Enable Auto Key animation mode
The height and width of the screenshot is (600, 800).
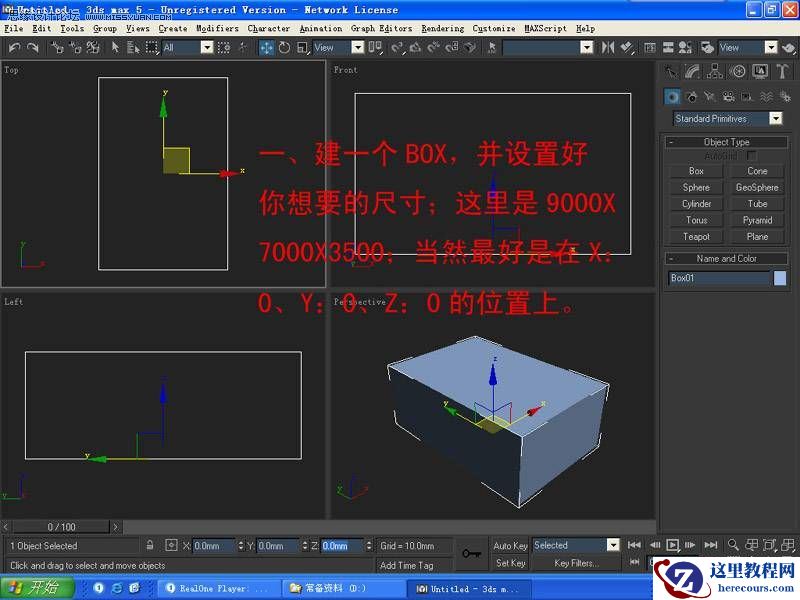point(512,545)
